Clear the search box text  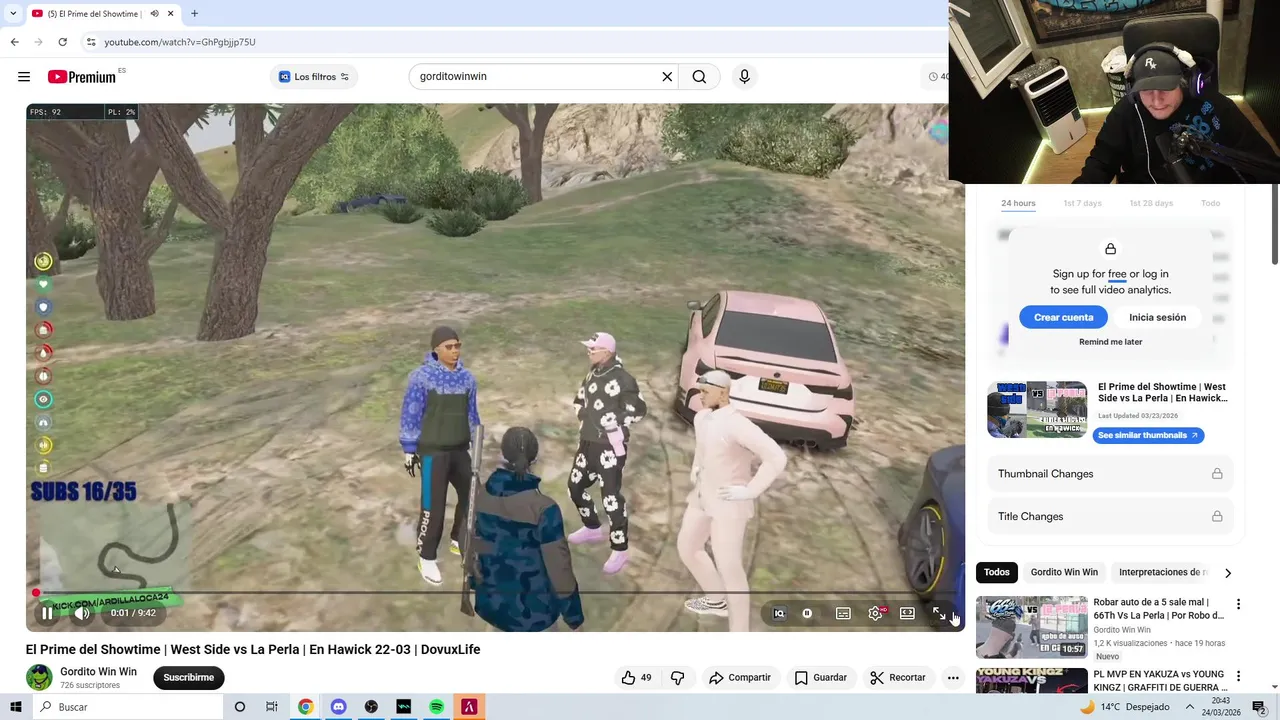(667, 77)
